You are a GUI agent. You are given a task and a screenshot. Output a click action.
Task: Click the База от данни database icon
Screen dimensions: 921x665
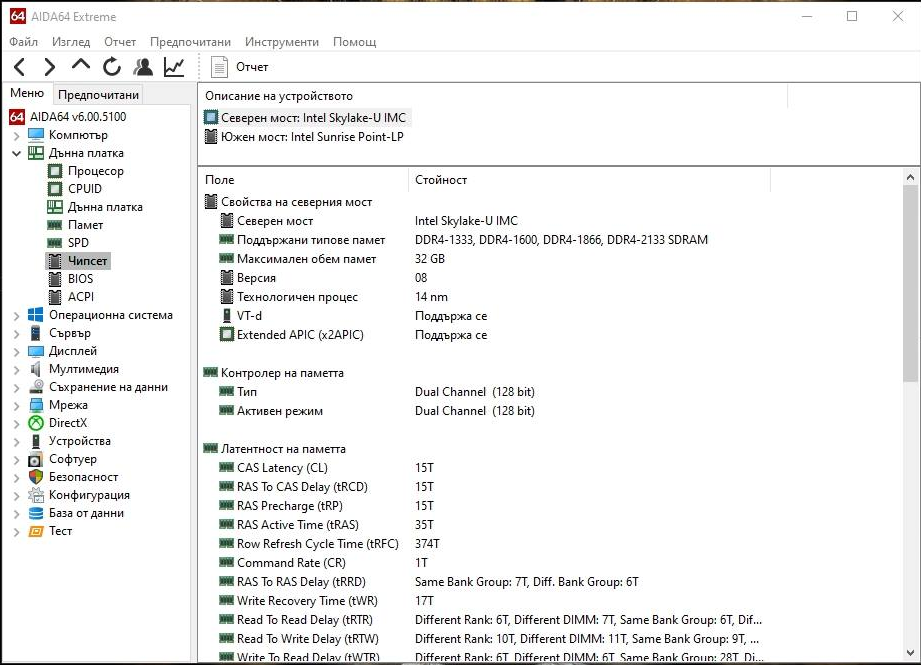point(36,513)
